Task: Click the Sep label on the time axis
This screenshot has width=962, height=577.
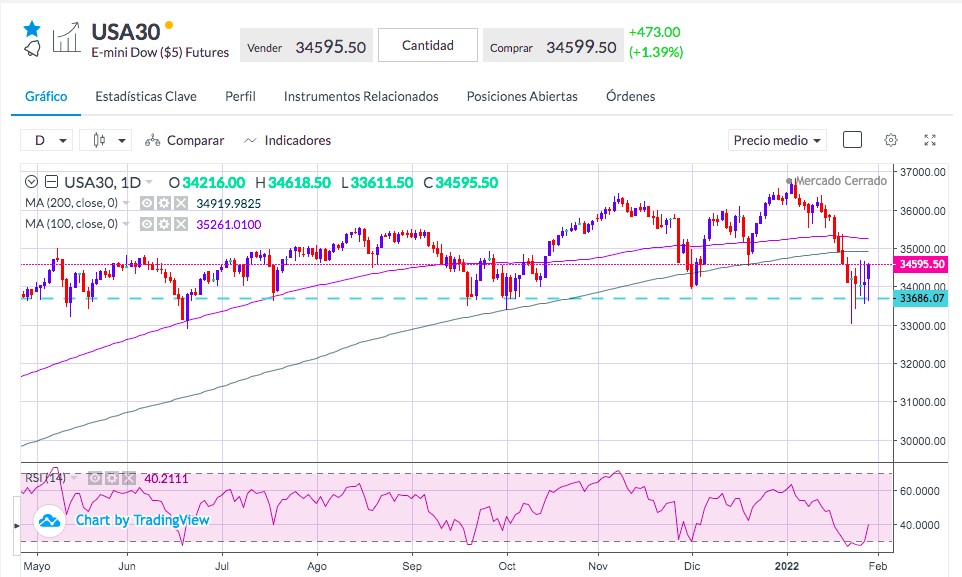Action: 412,566
